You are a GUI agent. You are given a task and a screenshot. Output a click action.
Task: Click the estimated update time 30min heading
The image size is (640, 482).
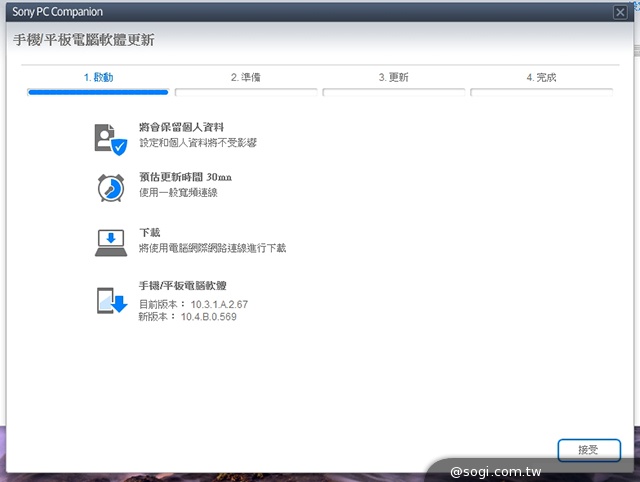point(186,177)
